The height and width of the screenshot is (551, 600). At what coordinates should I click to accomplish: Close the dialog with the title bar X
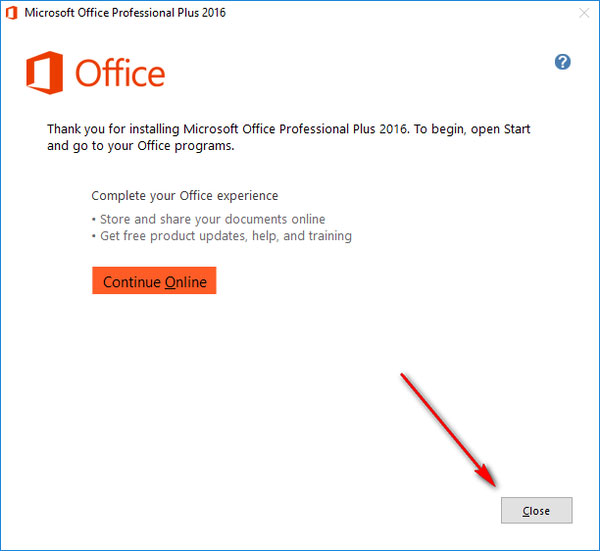tap(582, 14)
